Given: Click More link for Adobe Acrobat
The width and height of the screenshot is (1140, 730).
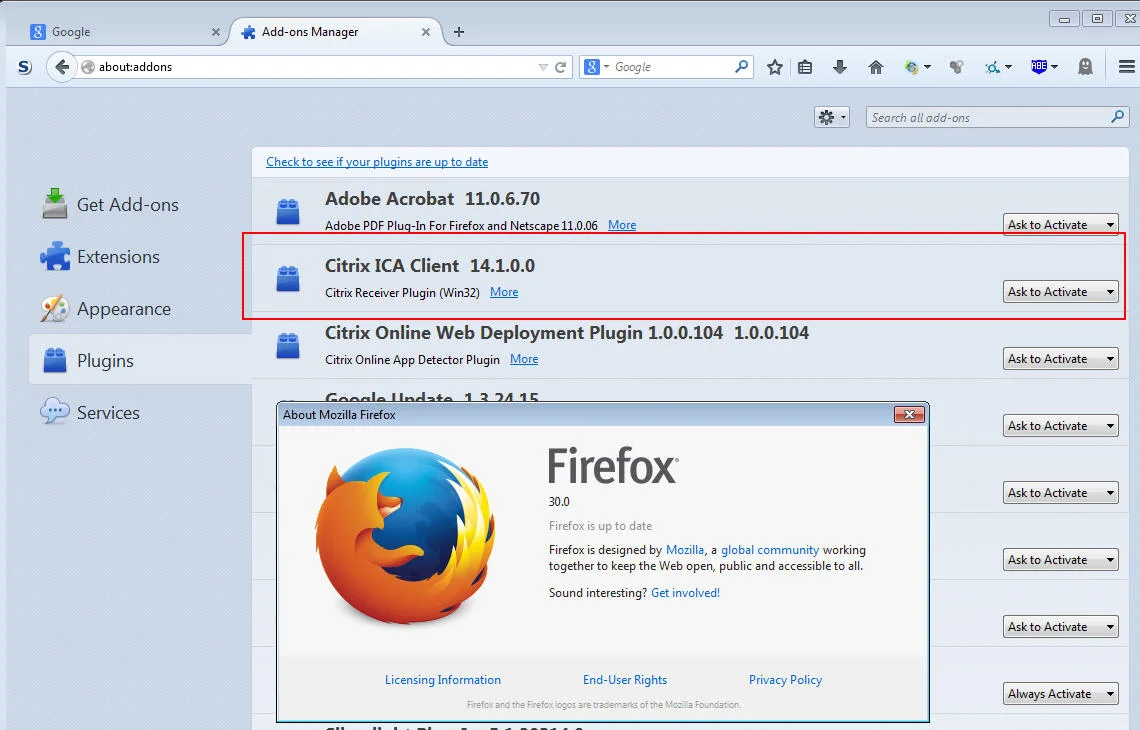Looking at the screenshot, I should pyautogui.click(x=622, y=225).
